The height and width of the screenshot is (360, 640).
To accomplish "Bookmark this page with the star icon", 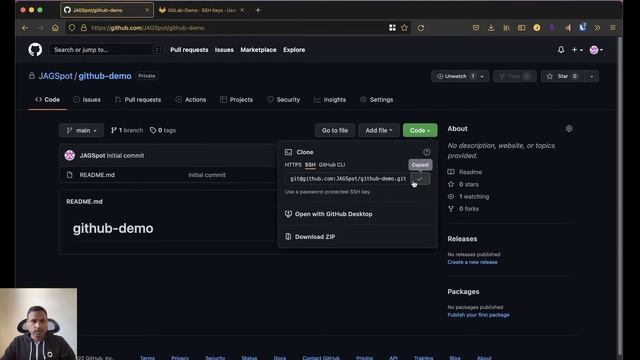I will coord(404,28).
